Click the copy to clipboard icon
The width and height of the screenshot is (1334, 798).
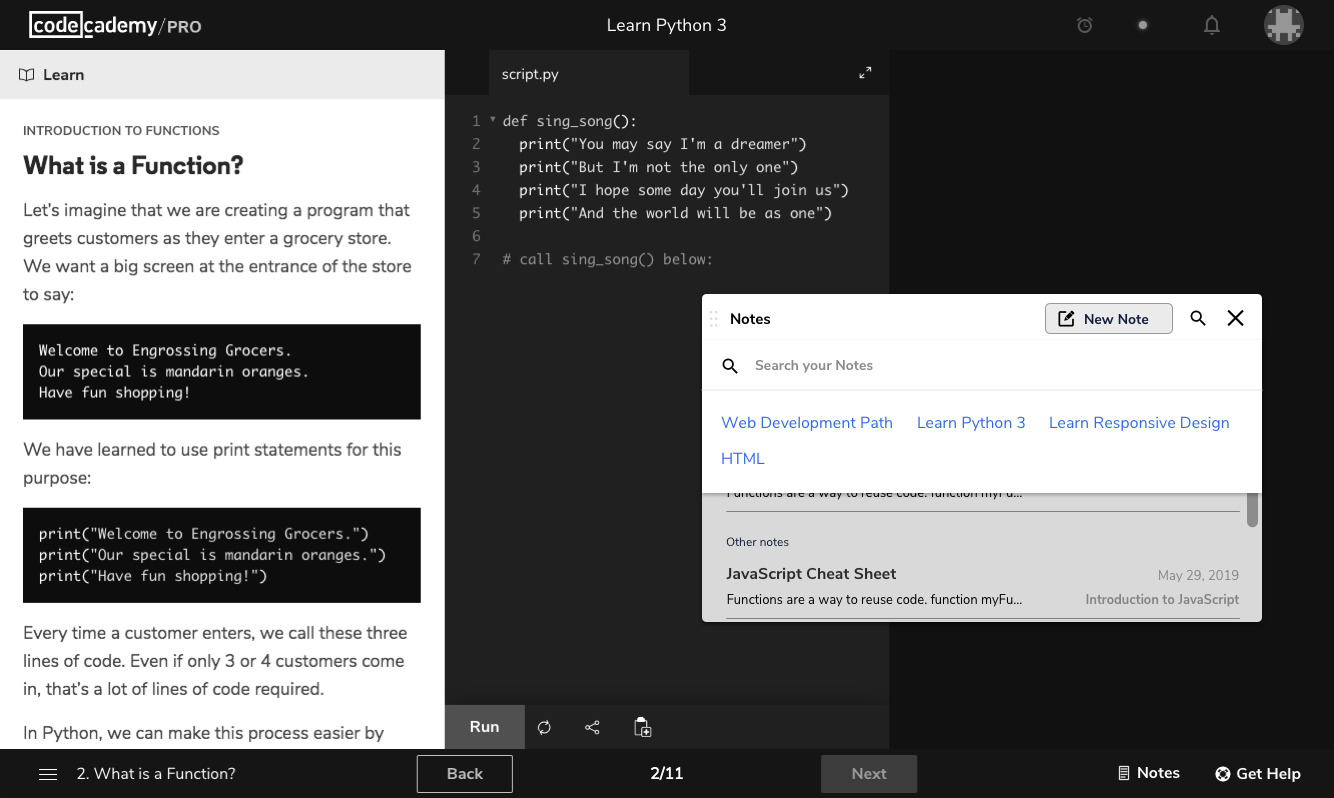coord(643,727)
